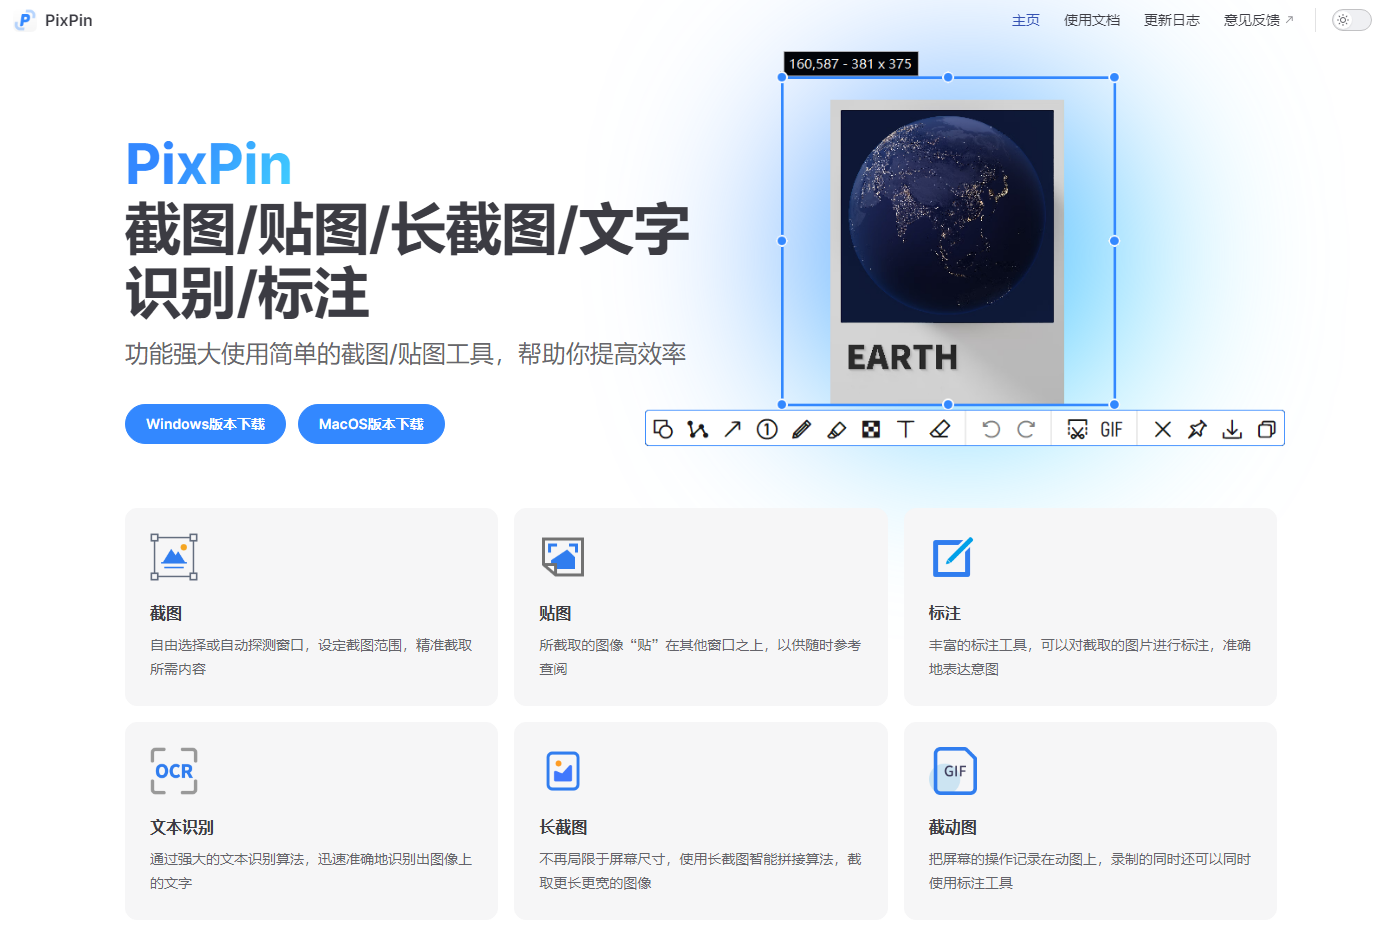Open the 使用文档 navigation item
Image resolution: width=1381 pixels, height=932 pixels.
click(1092, 20)
